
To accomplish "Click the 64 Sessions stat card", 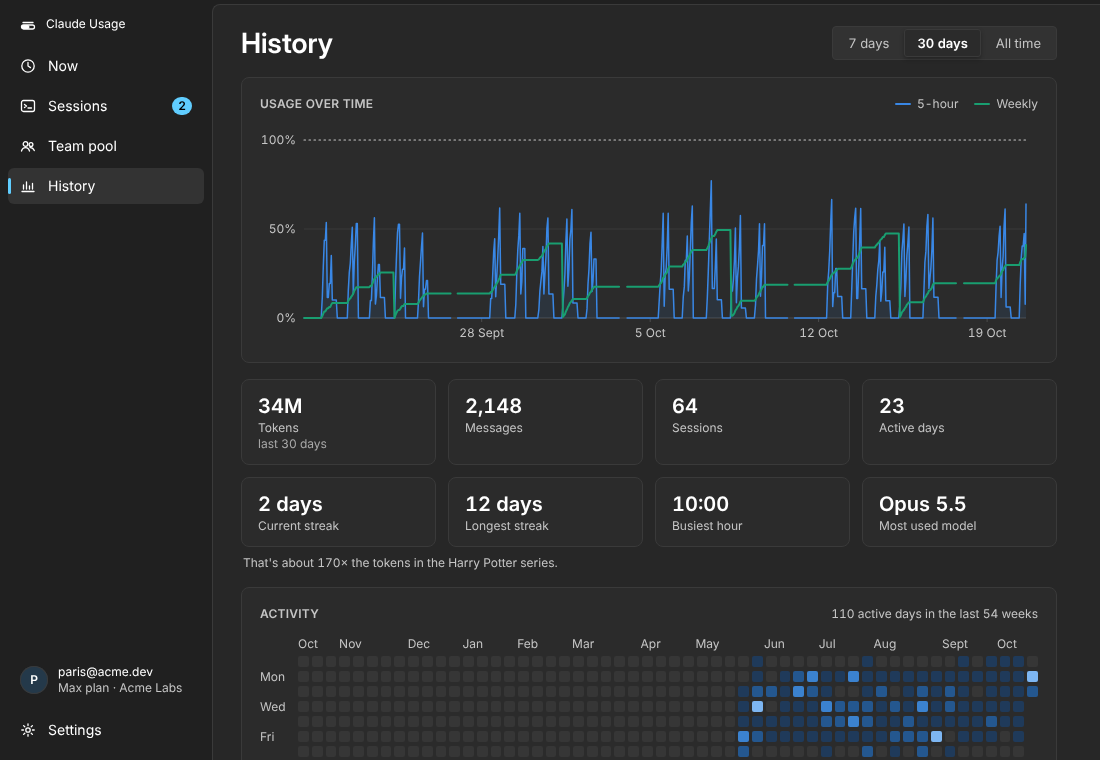I will click(x=752, y=422).
